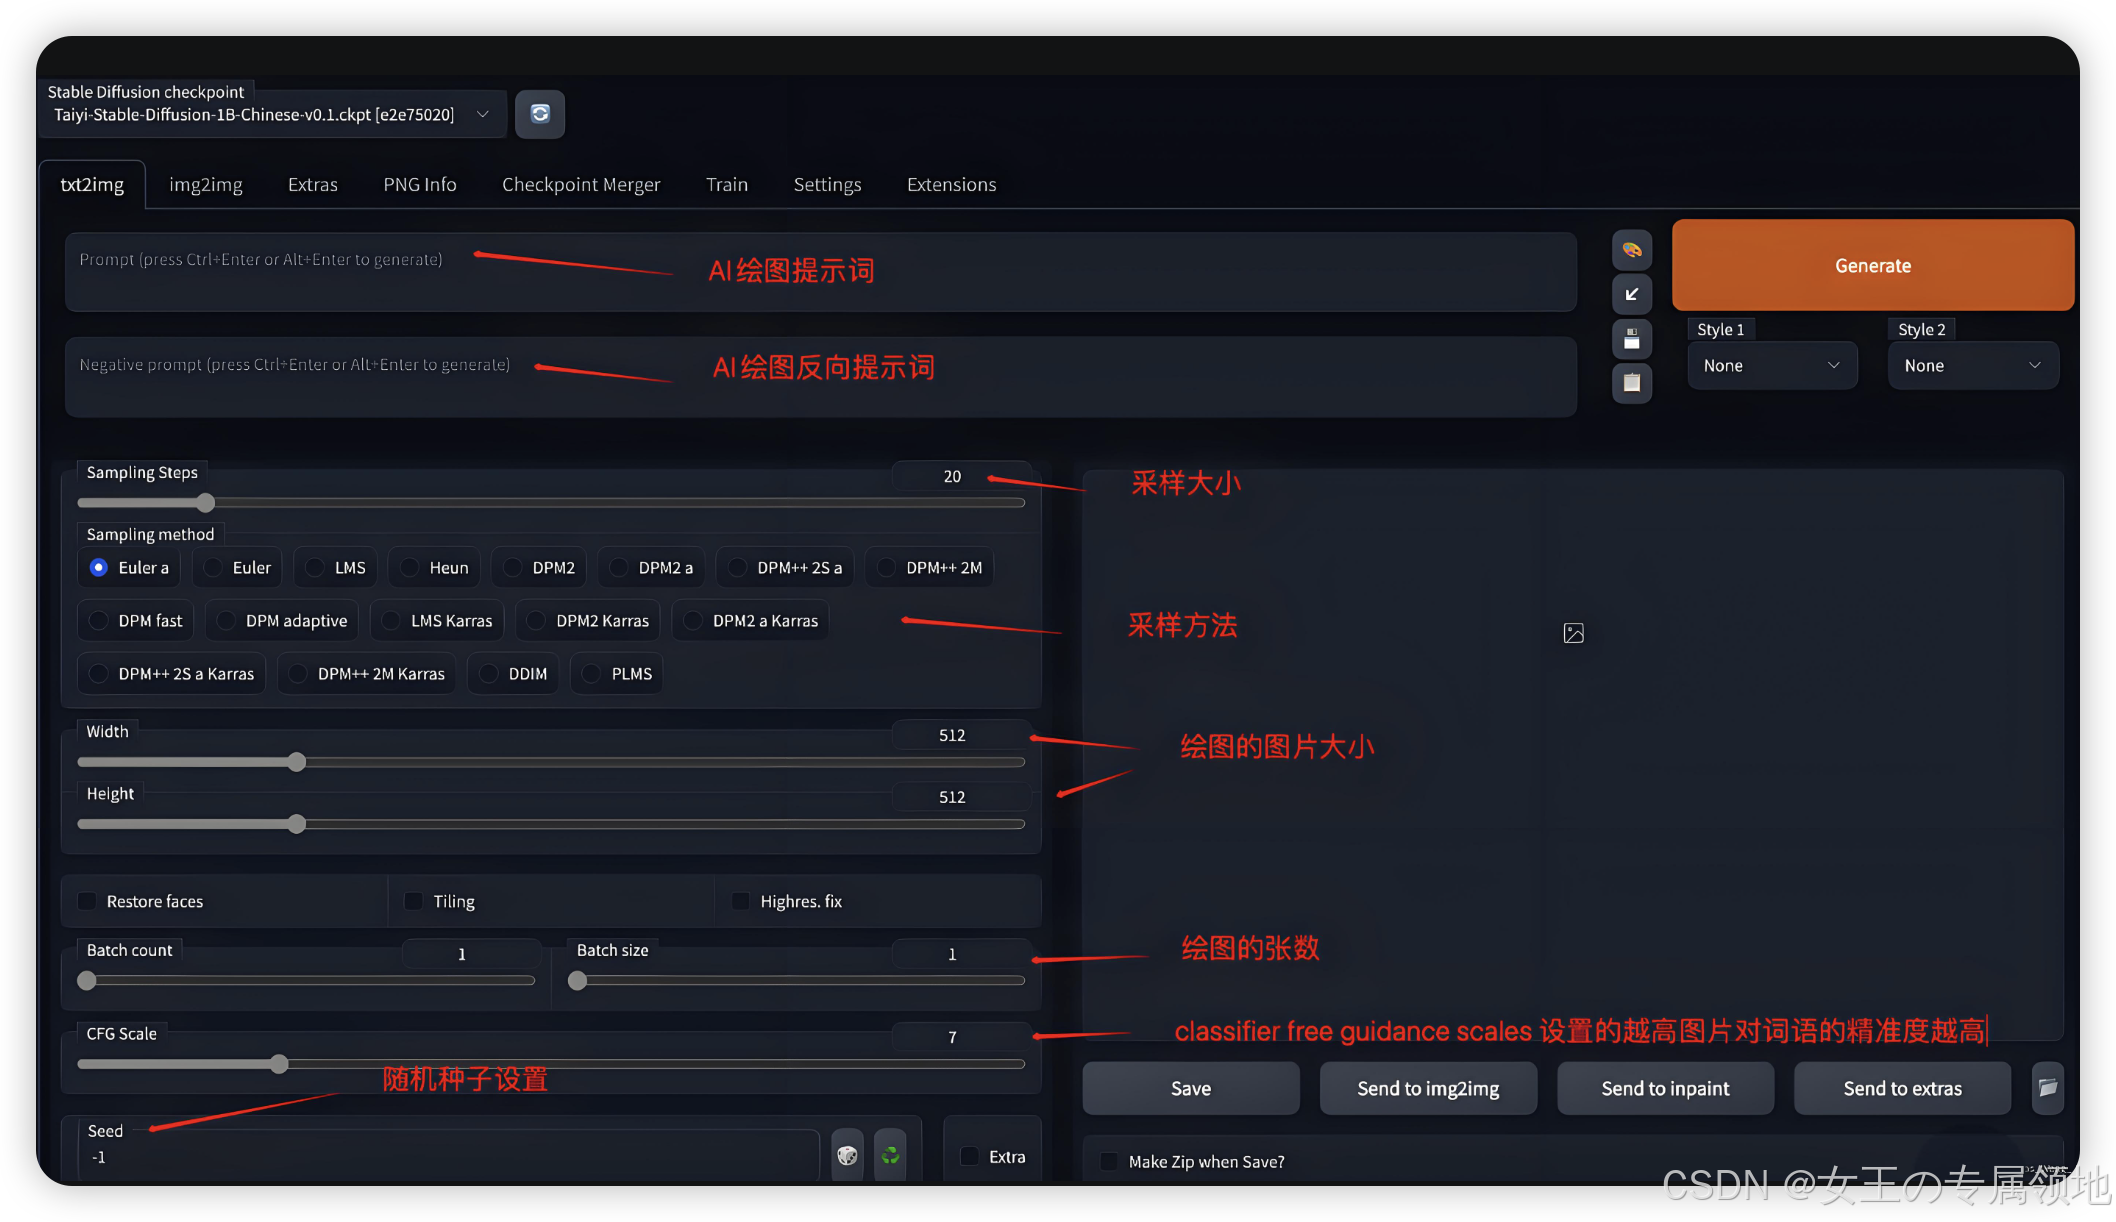This screenshot has height=1222, width=2116.
Task: Select Heun sampling method
Action: coord(435,568)
